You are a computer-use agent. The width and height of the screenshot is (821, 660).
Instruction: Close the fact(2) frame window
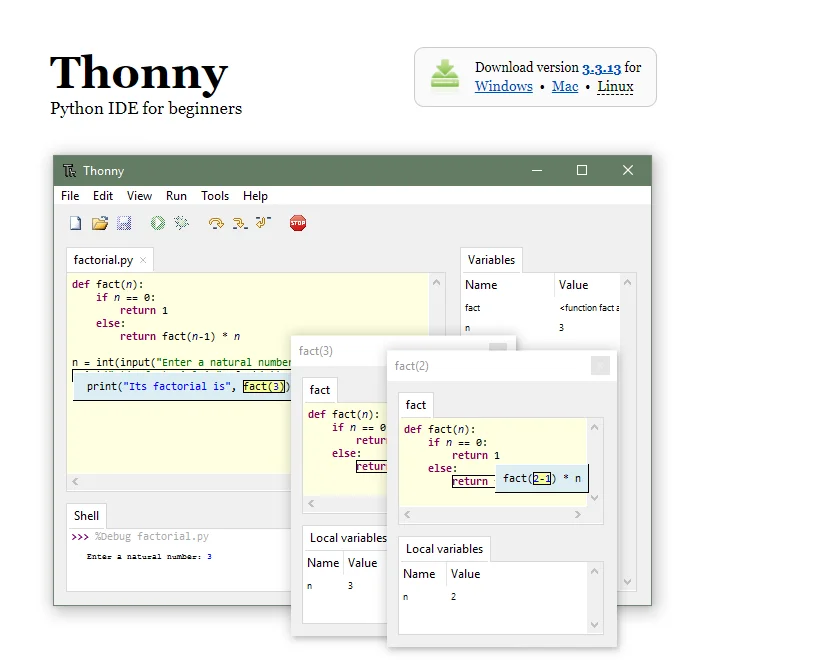[x=600, y=365]
